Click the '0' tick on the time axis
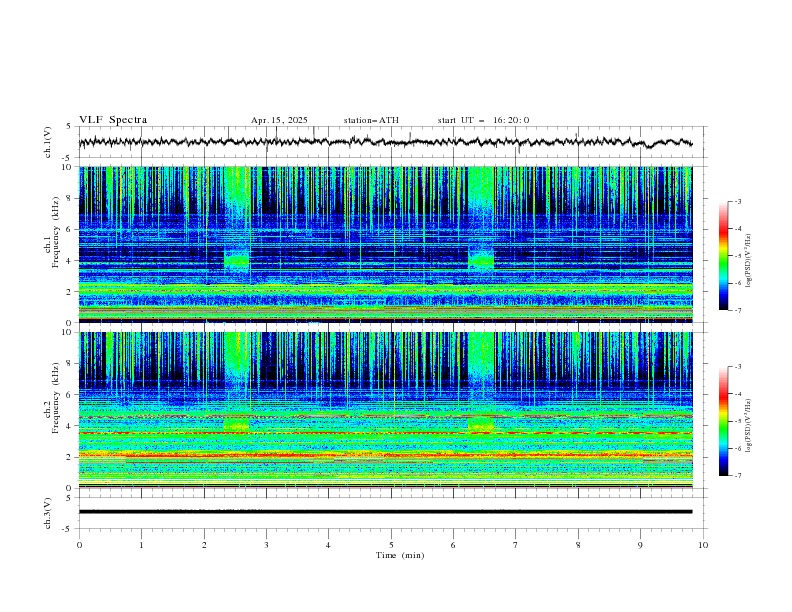The height and width of the screenshot is (612, 792). coord(79,545)
